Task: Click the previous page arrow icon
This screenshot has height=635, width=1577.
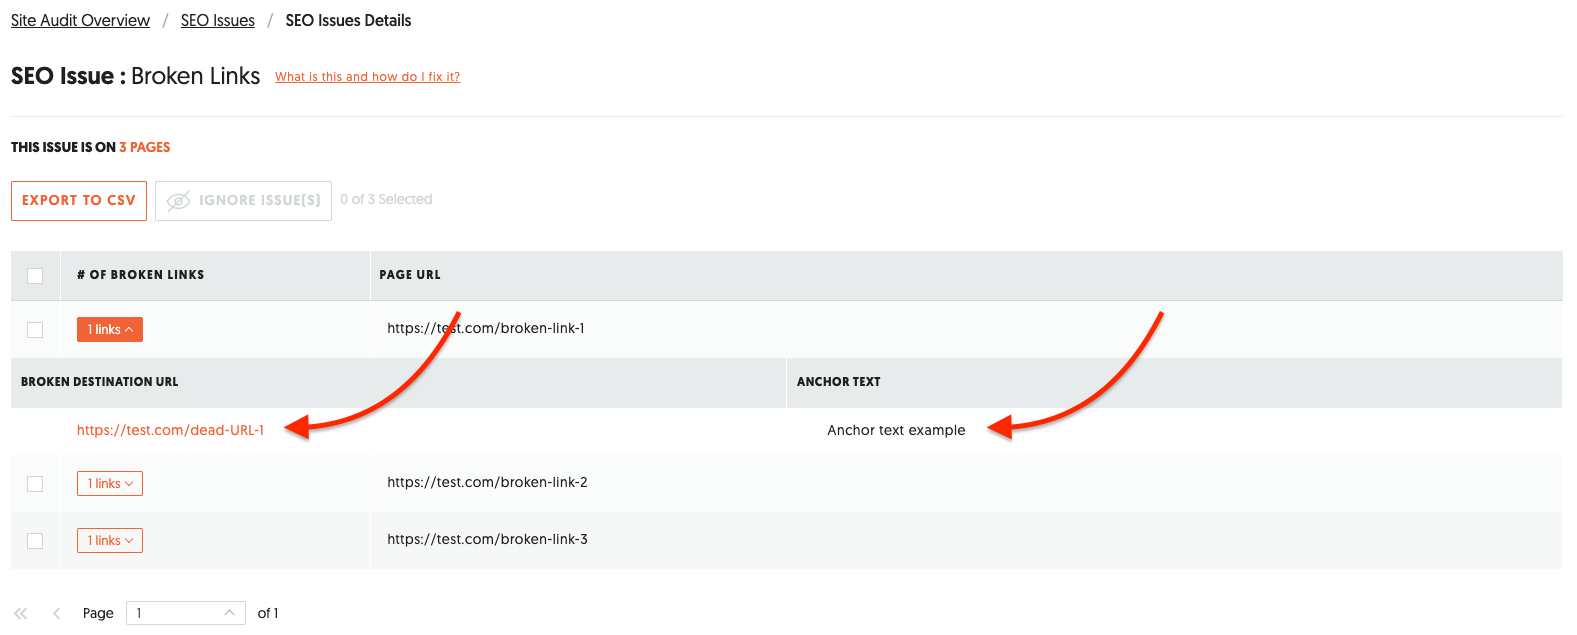Action: [57, 613]
